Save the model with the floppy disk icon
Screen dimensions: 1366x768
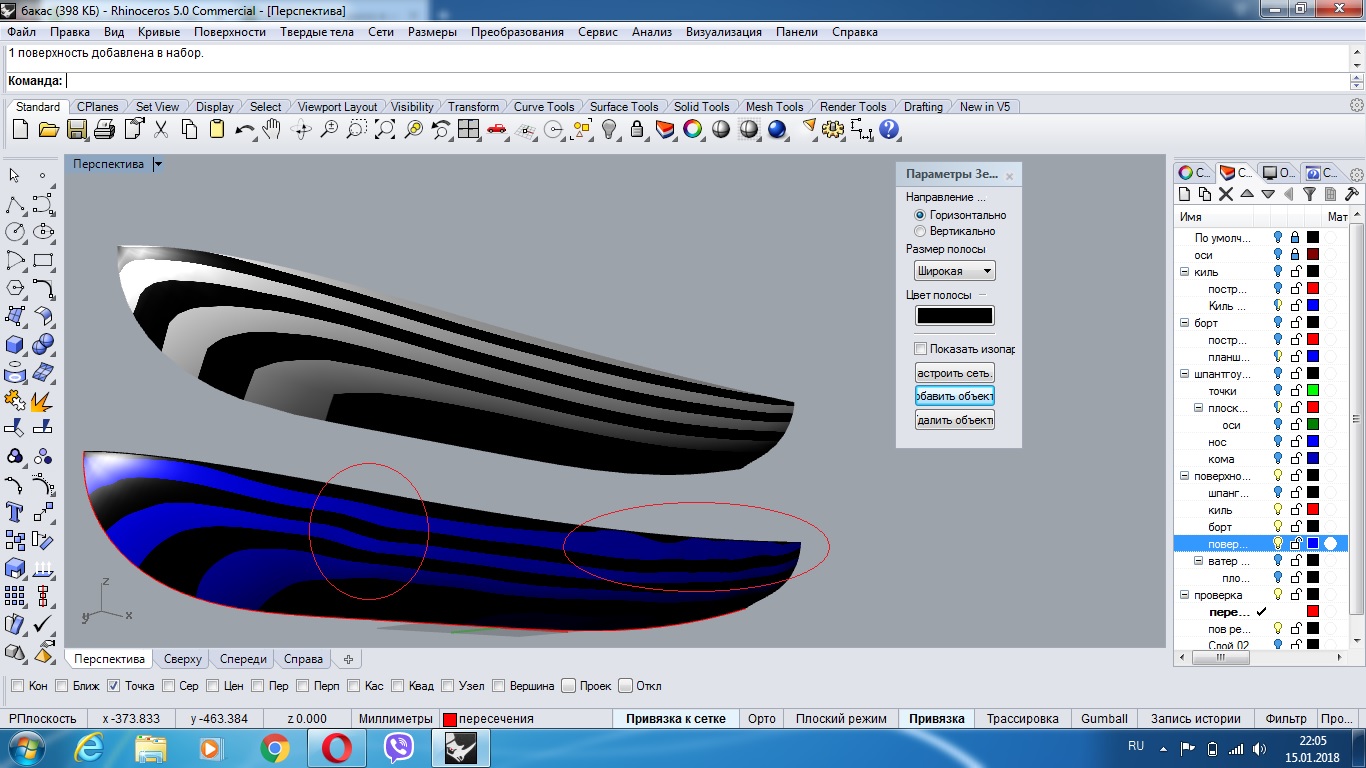click(77, 129)
